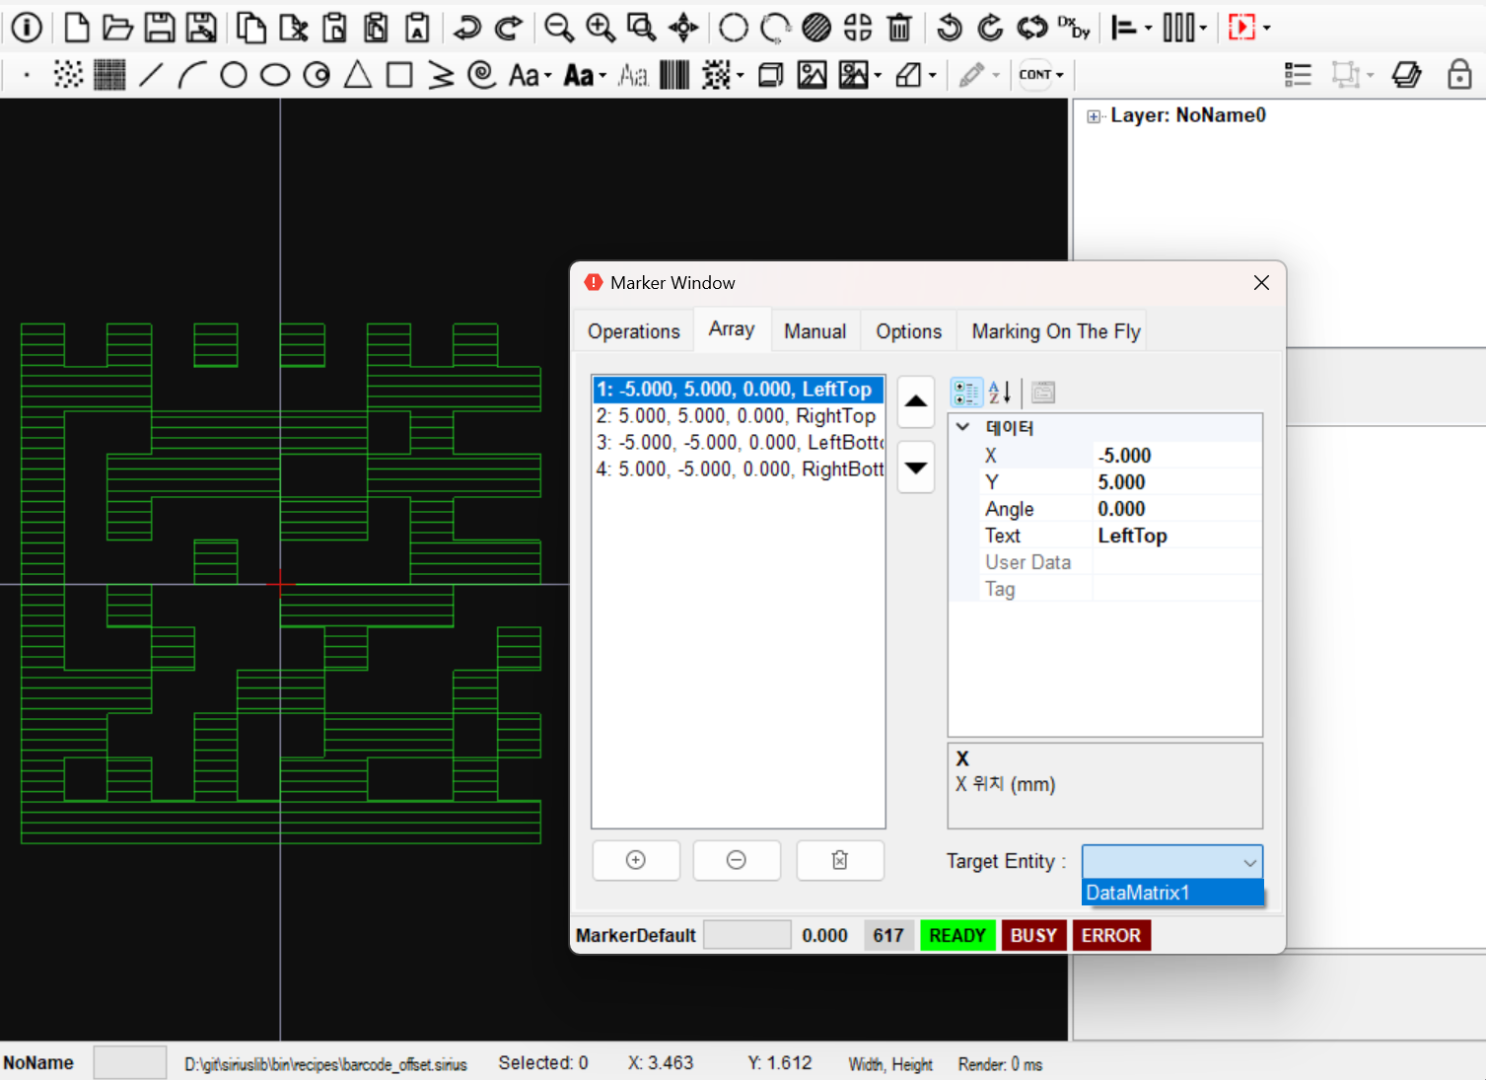Select the Ellipse drawing tool
This screenshot has height=1080, width=1486.
pos(275,75)
